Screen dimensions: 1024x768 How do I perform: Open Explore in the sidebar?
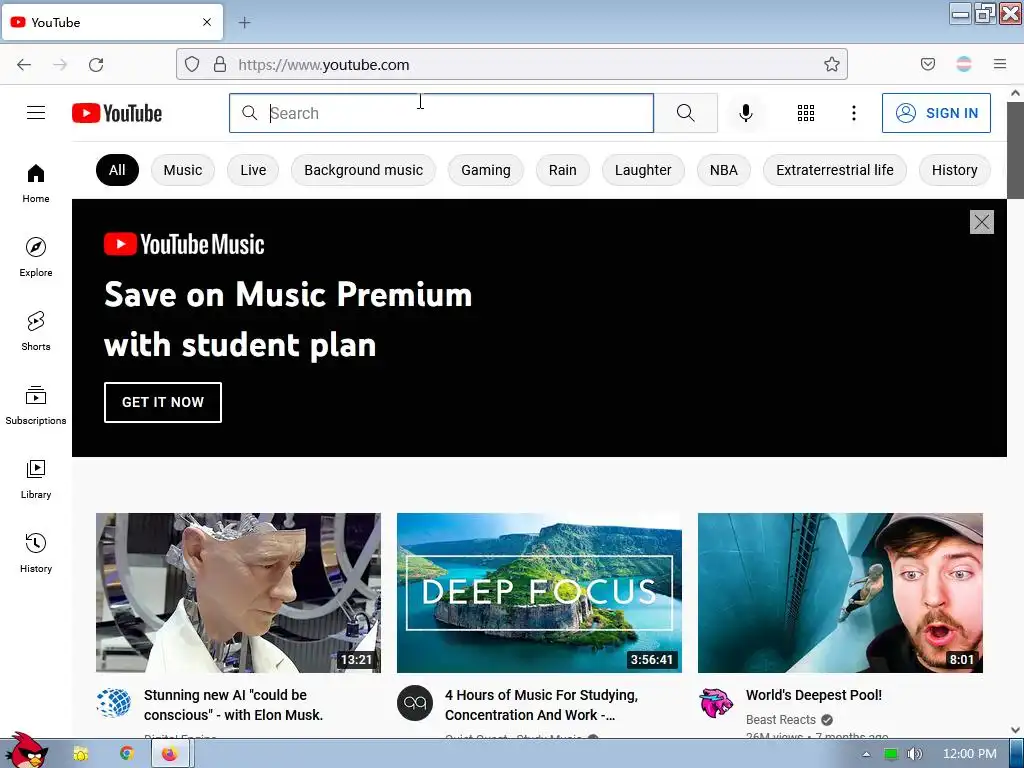coord(36,257)
